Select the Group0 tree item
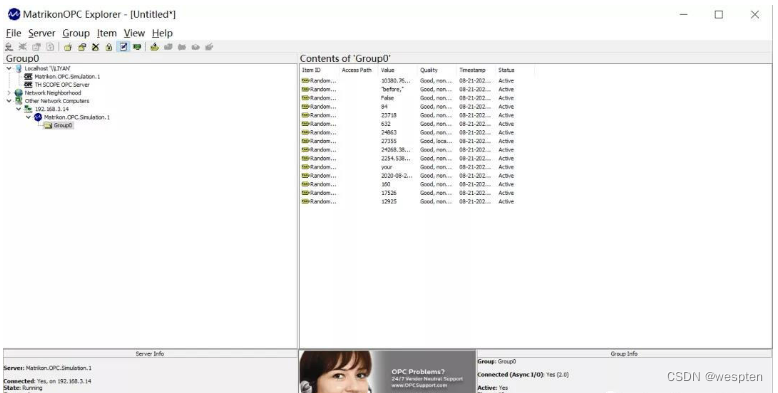The width and height of the screenshot is (778, 393). click(63, 126)
